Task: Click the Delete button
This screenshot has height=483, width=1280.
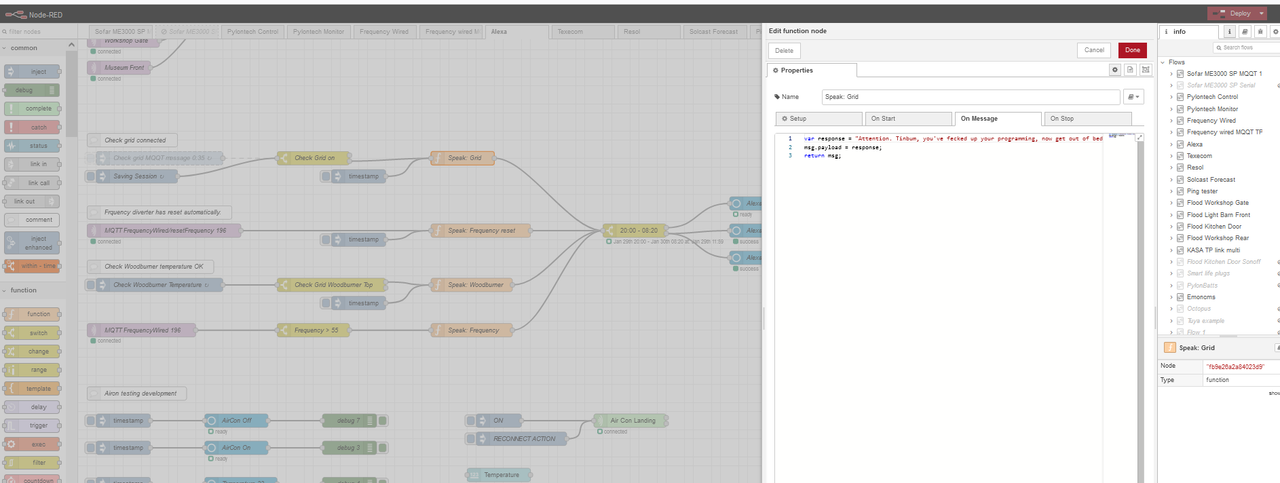Action: (785, 50)
